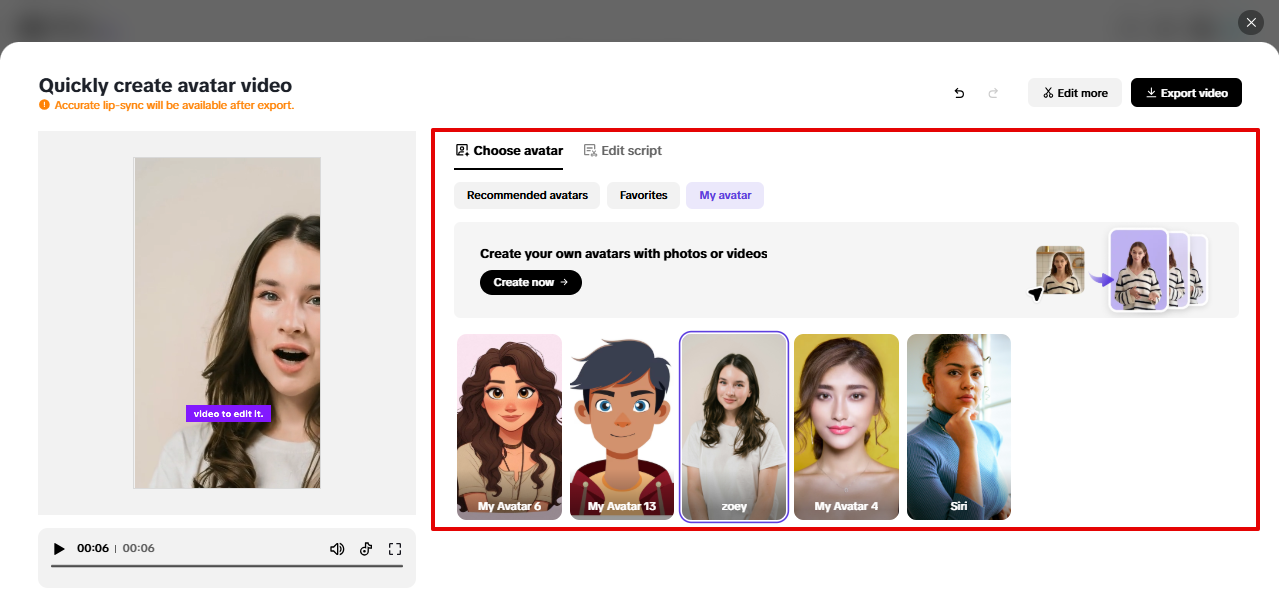
Task: Select the Siri avatar thumbnail
Action: coord(958,426)
